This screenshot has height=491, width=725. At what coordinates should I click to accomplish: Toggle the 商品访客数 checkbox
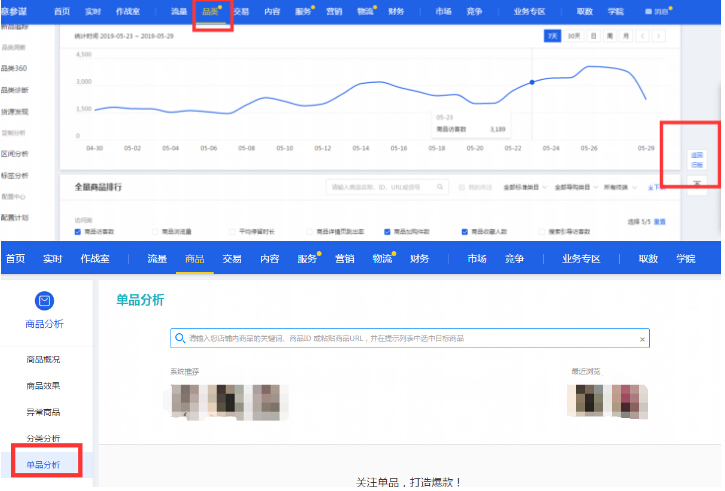tap(78, 231)
